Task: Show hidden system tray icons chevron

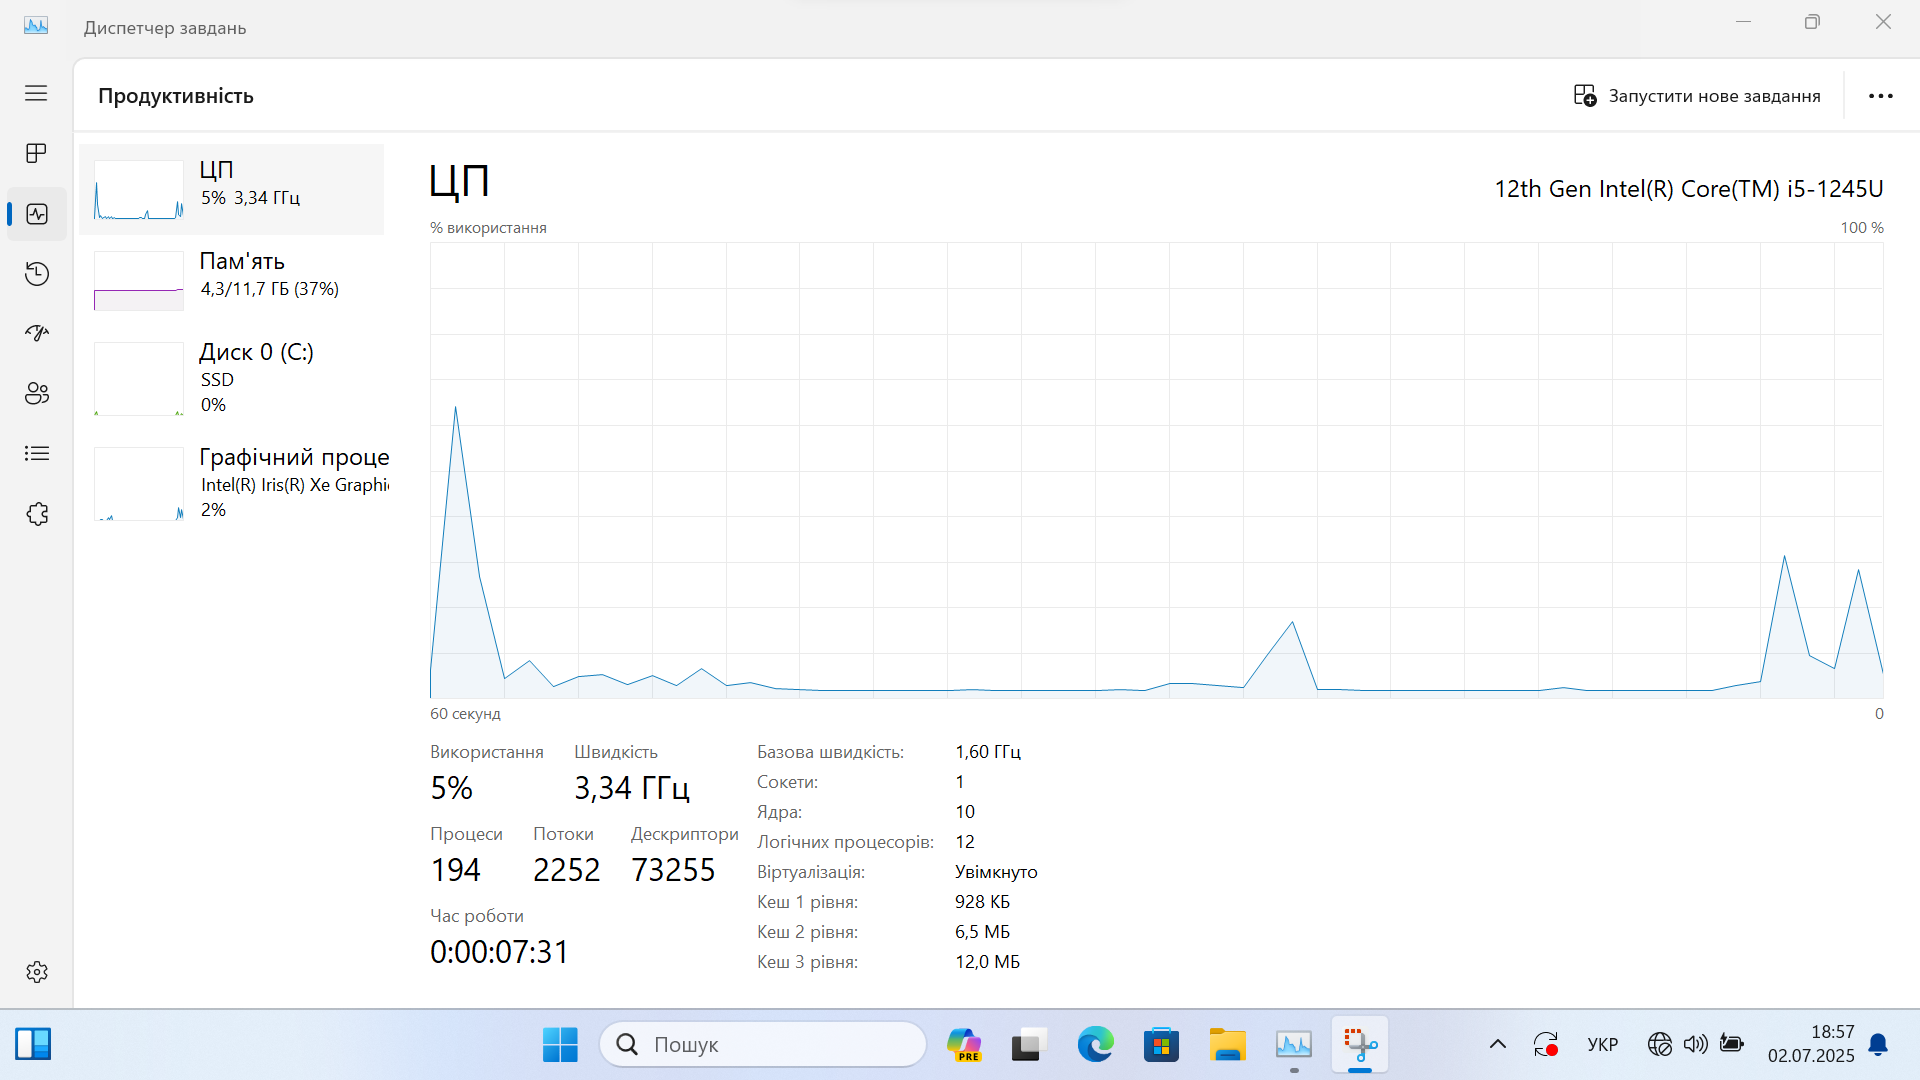Action: [x=1497, y=1045]
